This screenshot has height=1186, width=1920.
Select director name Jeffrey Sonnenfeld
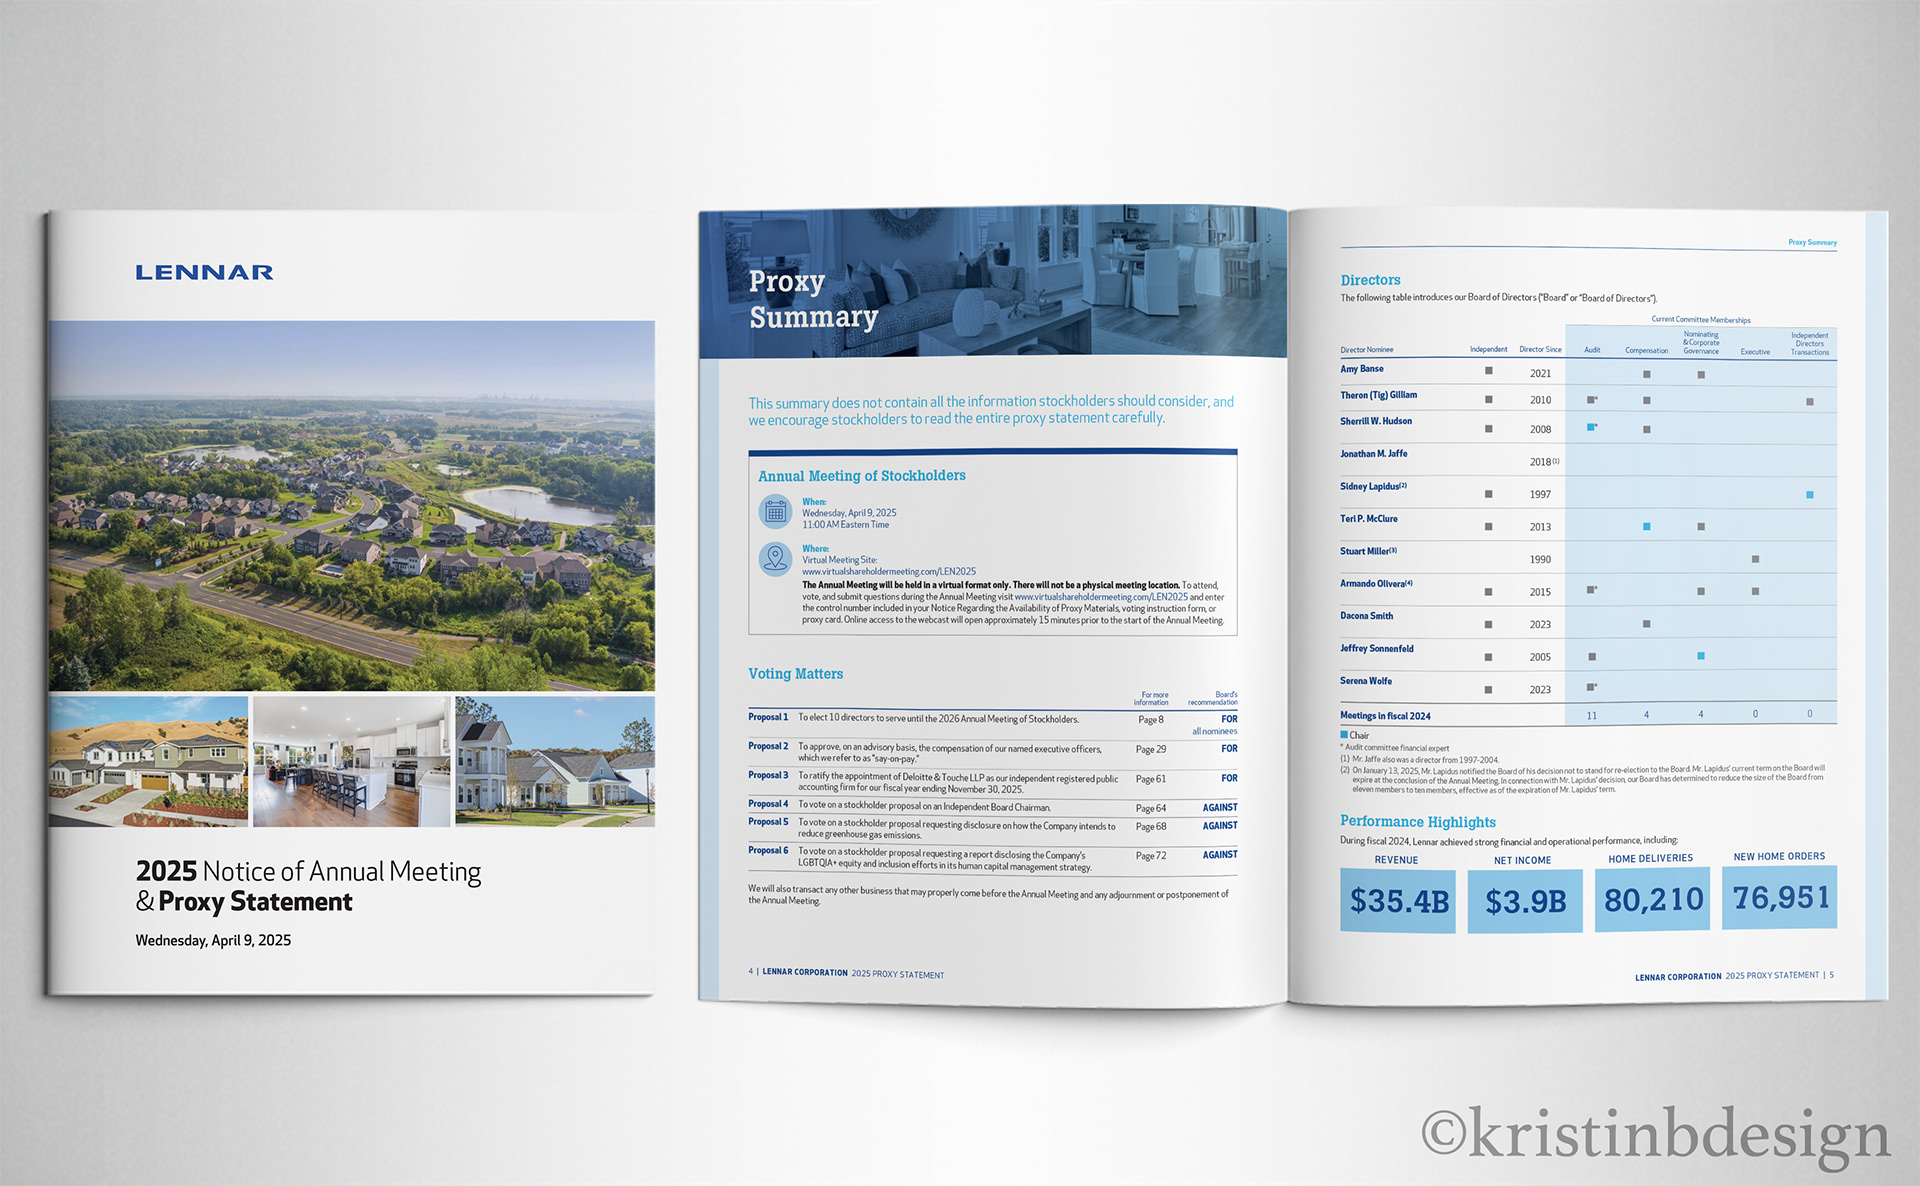[x=1377, y=649]
